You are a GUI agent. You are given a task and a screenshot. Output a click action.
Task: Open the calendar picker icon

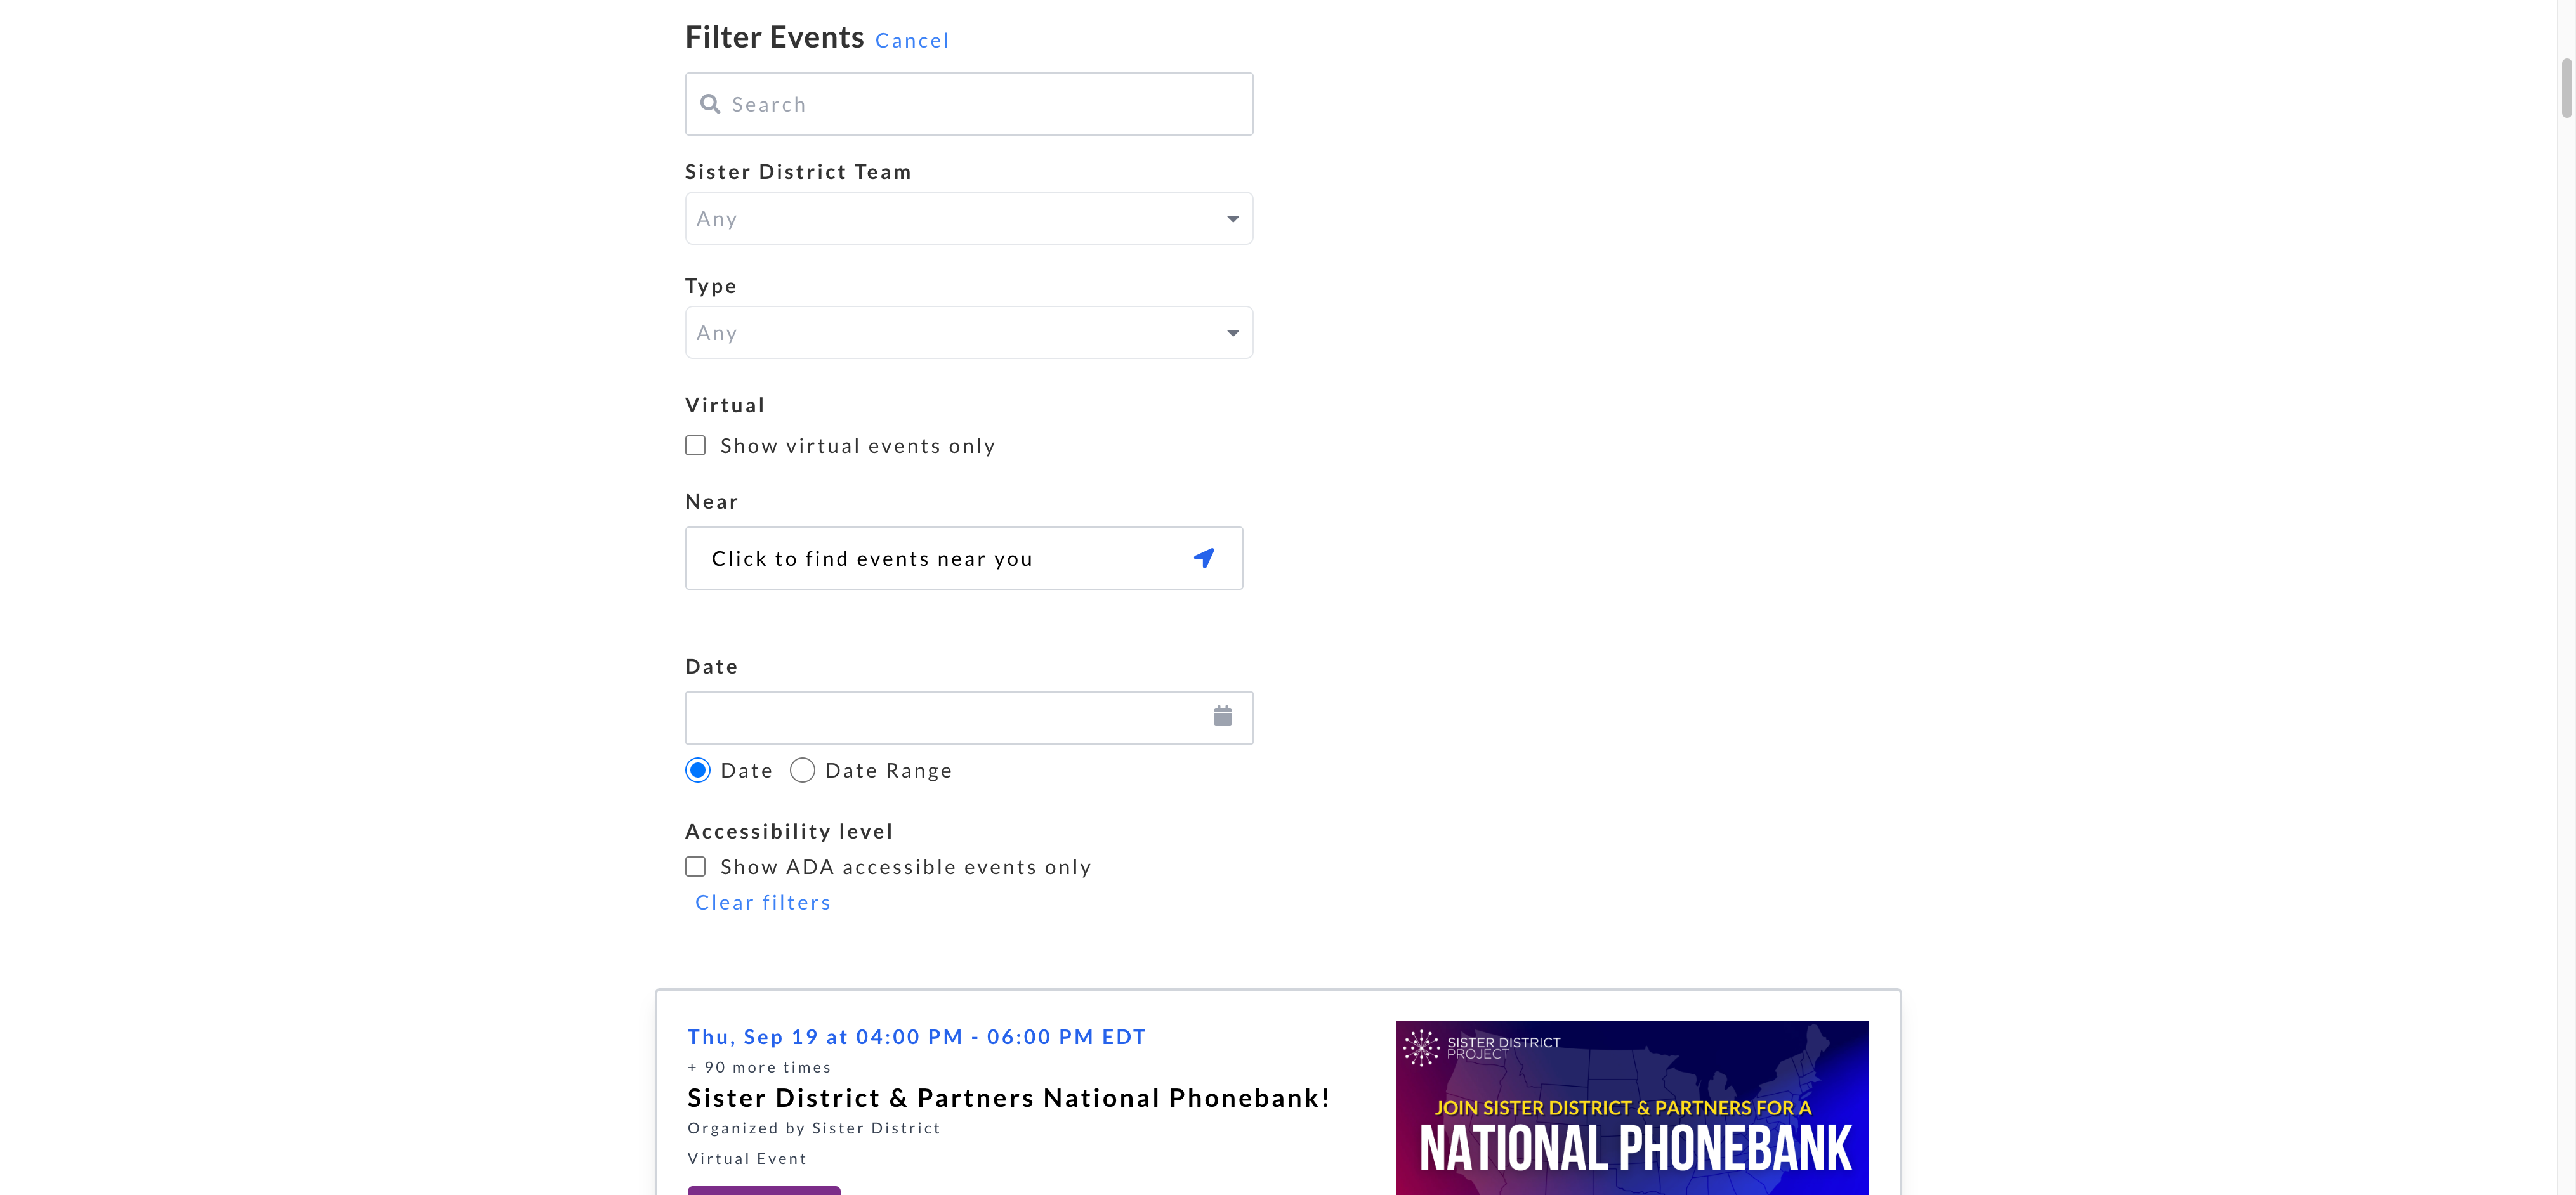[1222, 716]
